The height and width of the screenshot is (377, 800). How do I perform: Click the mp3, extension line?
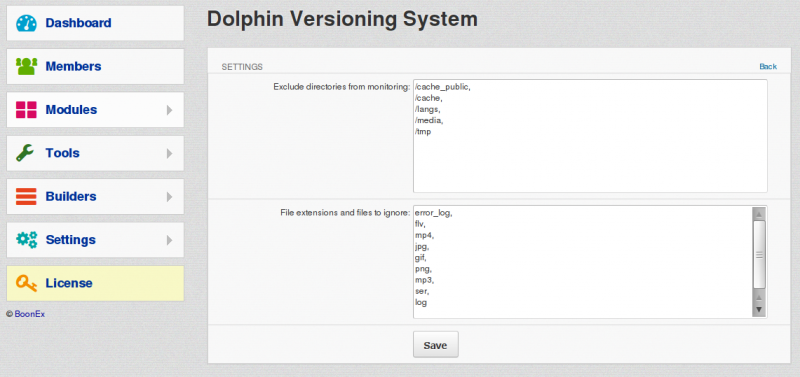click(424, 280)
